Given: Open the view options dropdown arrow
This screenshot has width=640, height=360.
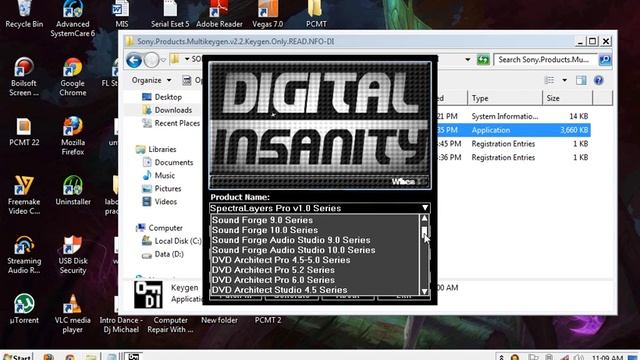Looking at the screenshot, I should click(564, 80).
